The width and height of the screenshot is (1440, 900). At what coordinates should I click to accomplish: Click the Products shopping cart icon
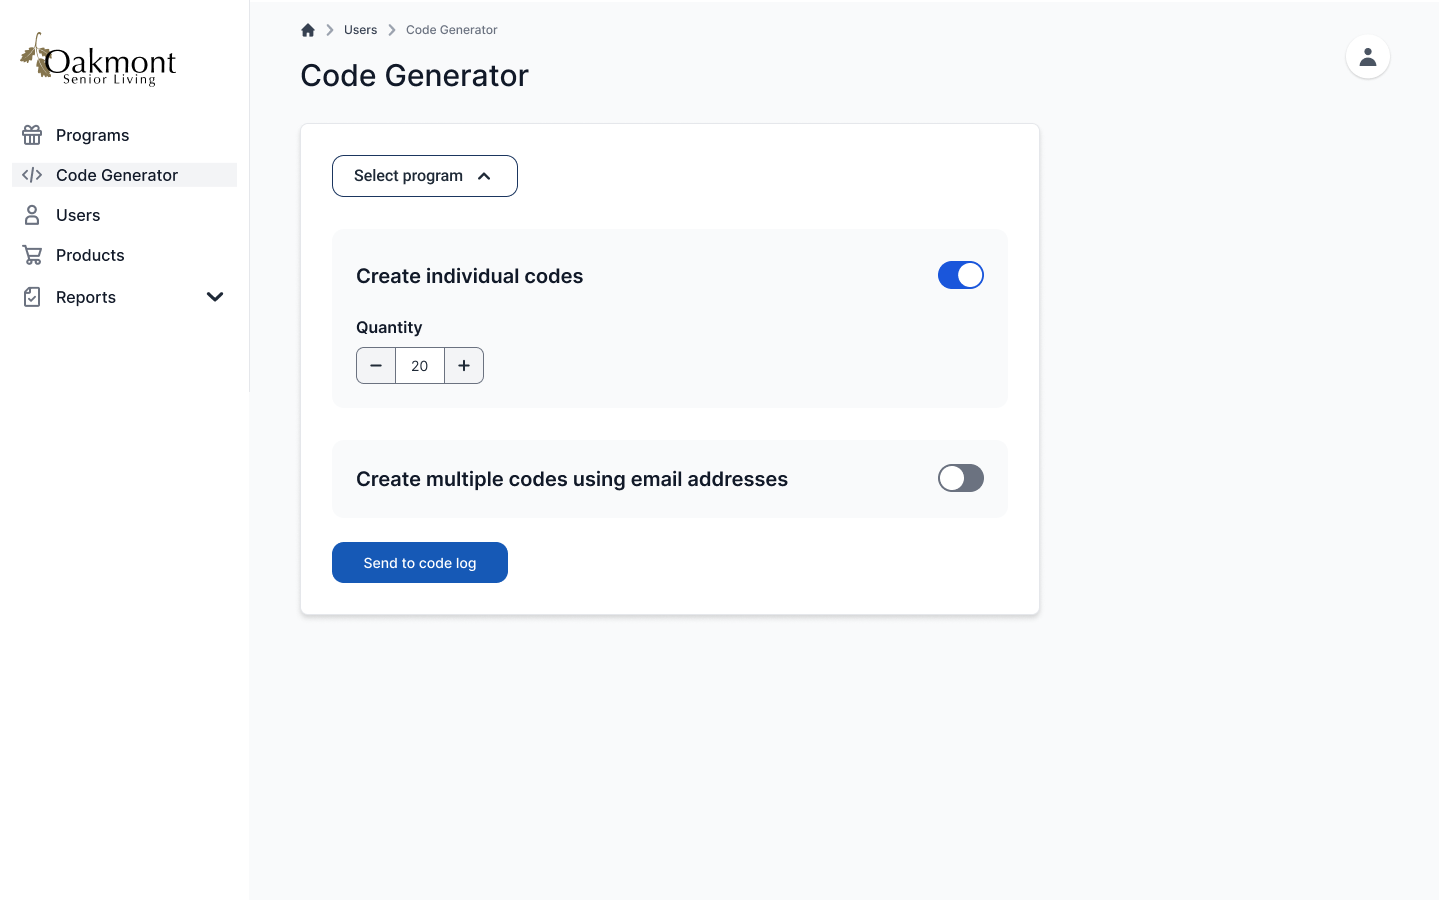point(32,255)
